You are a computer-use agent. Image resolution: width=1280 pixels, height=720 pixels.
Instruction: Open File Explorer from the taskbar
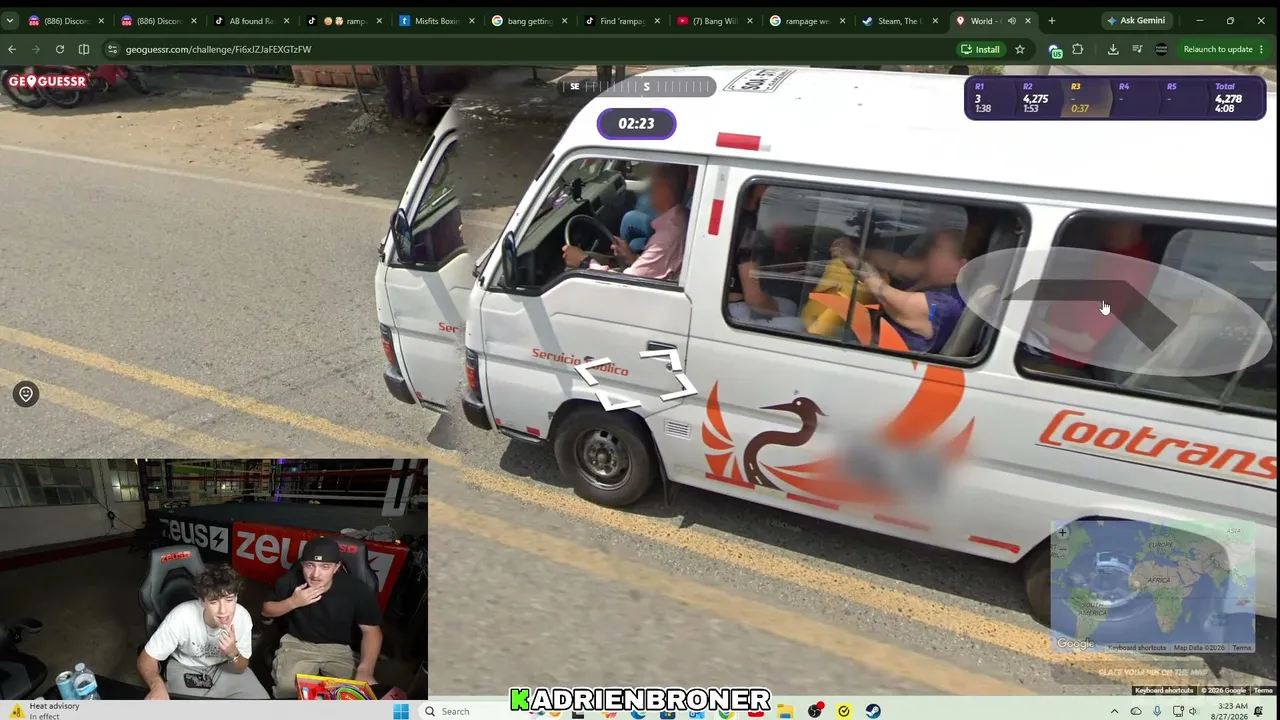[785, 711]
